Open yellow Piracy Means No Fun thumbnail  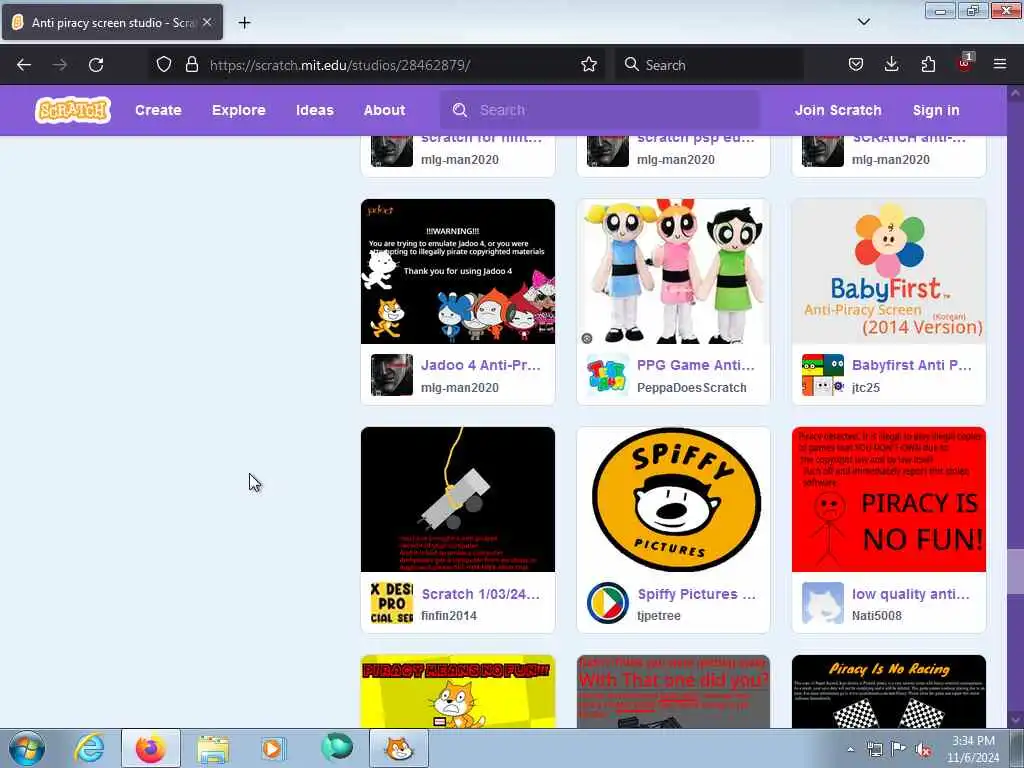click(x=458, y=692)
